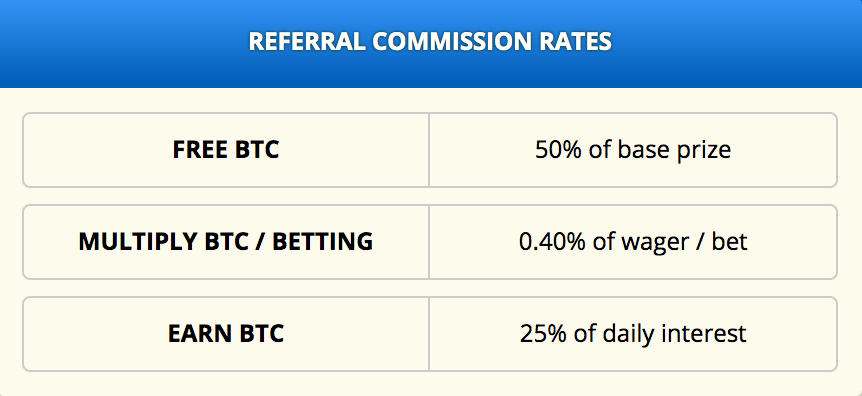Select the MULTIPLY BTC / BETTING label cell
The width and height of the screenshot is (862, 396).
(226, 242)
